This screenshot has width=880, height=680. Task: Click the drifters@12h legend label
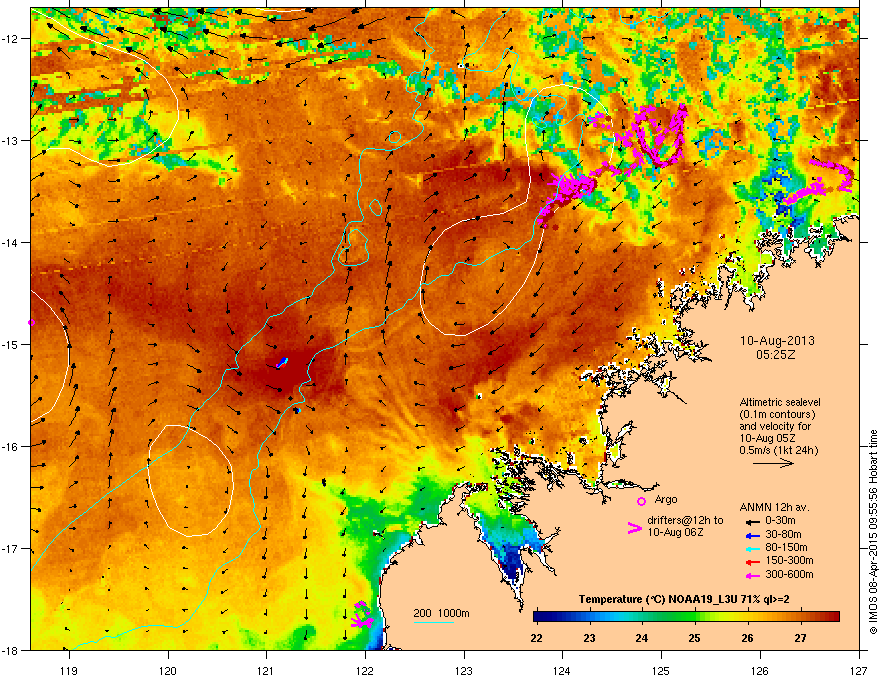point(685,526)
